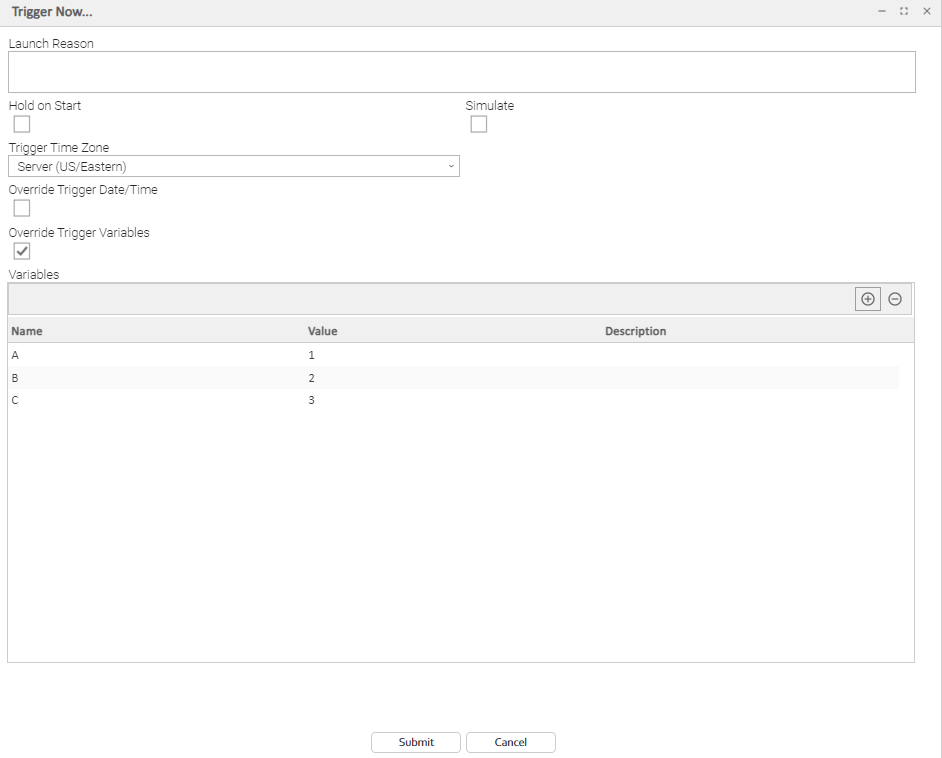Tick the Simulate checkbox

[x=479, y=124]
